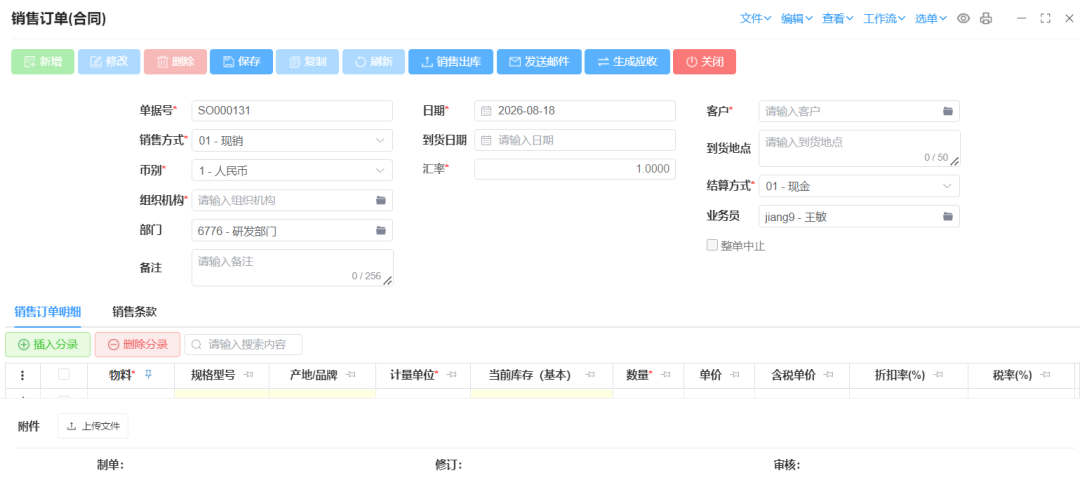Click the 请输入搜索内容 search field

(243, 344)
